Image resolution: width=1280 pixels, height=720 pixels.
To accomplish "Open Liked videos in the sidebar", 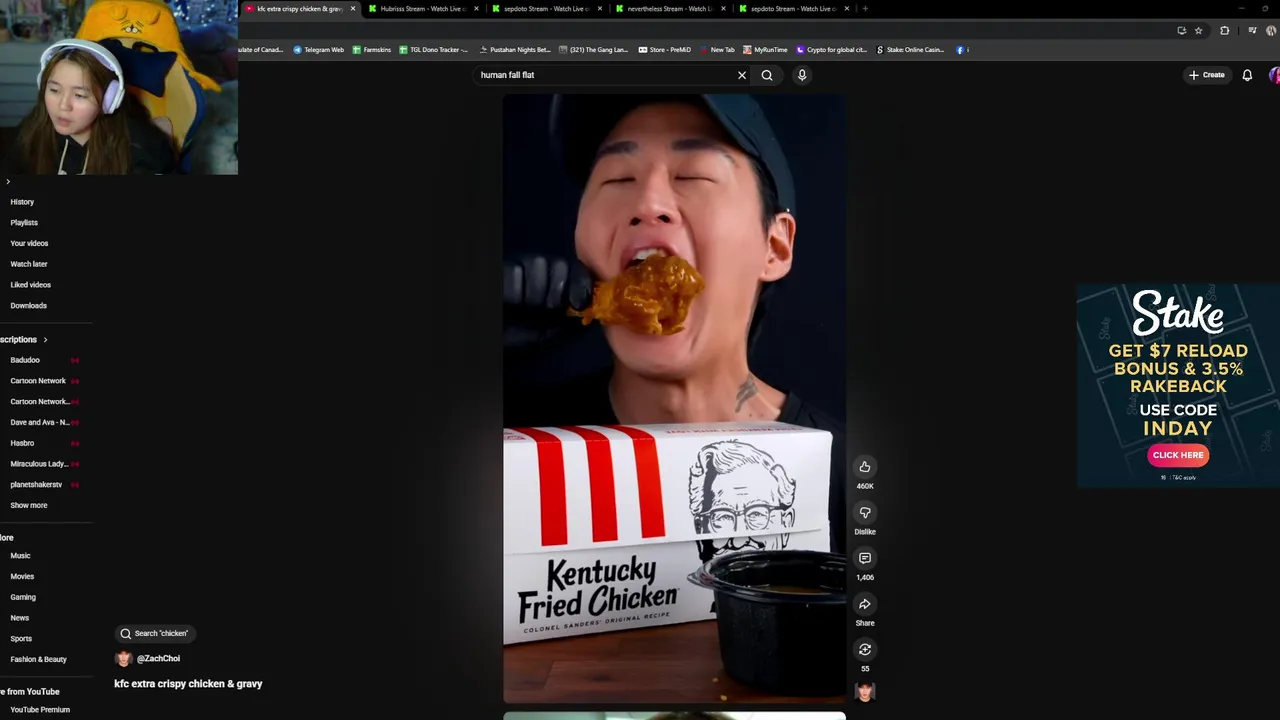I will 30,285.
